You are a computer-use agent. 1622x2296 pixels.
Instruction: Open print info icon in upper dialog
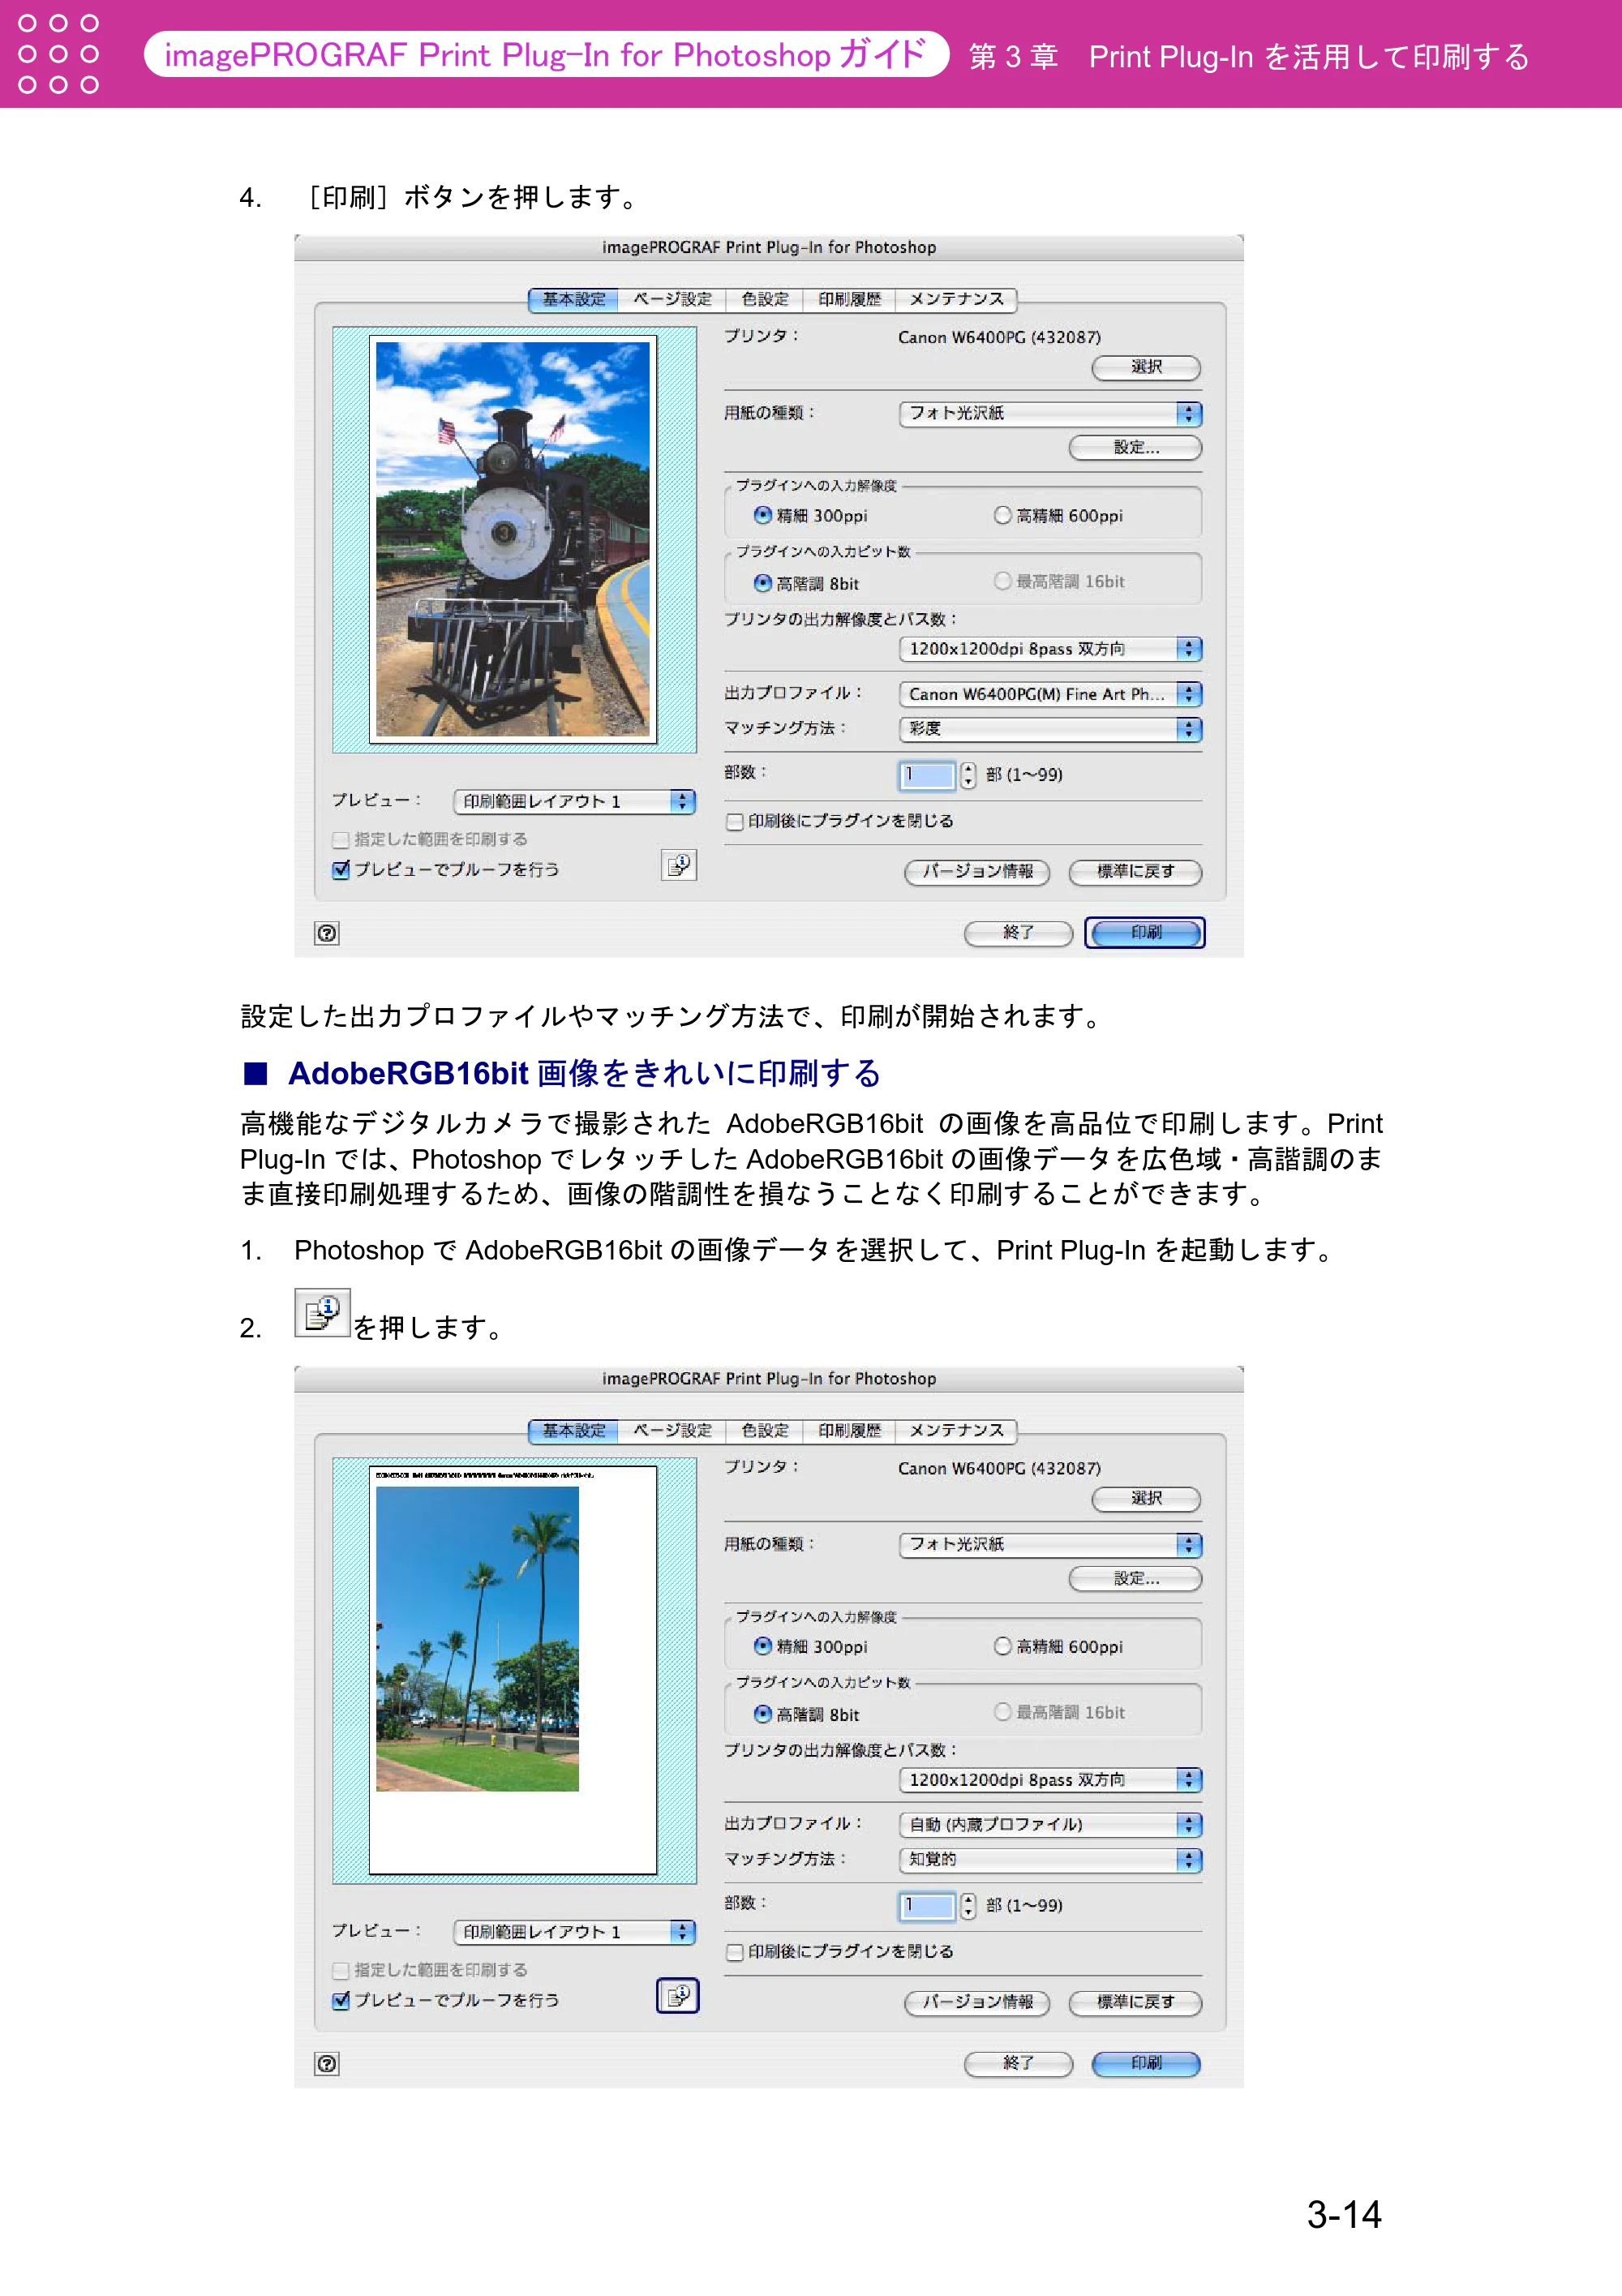678,865
